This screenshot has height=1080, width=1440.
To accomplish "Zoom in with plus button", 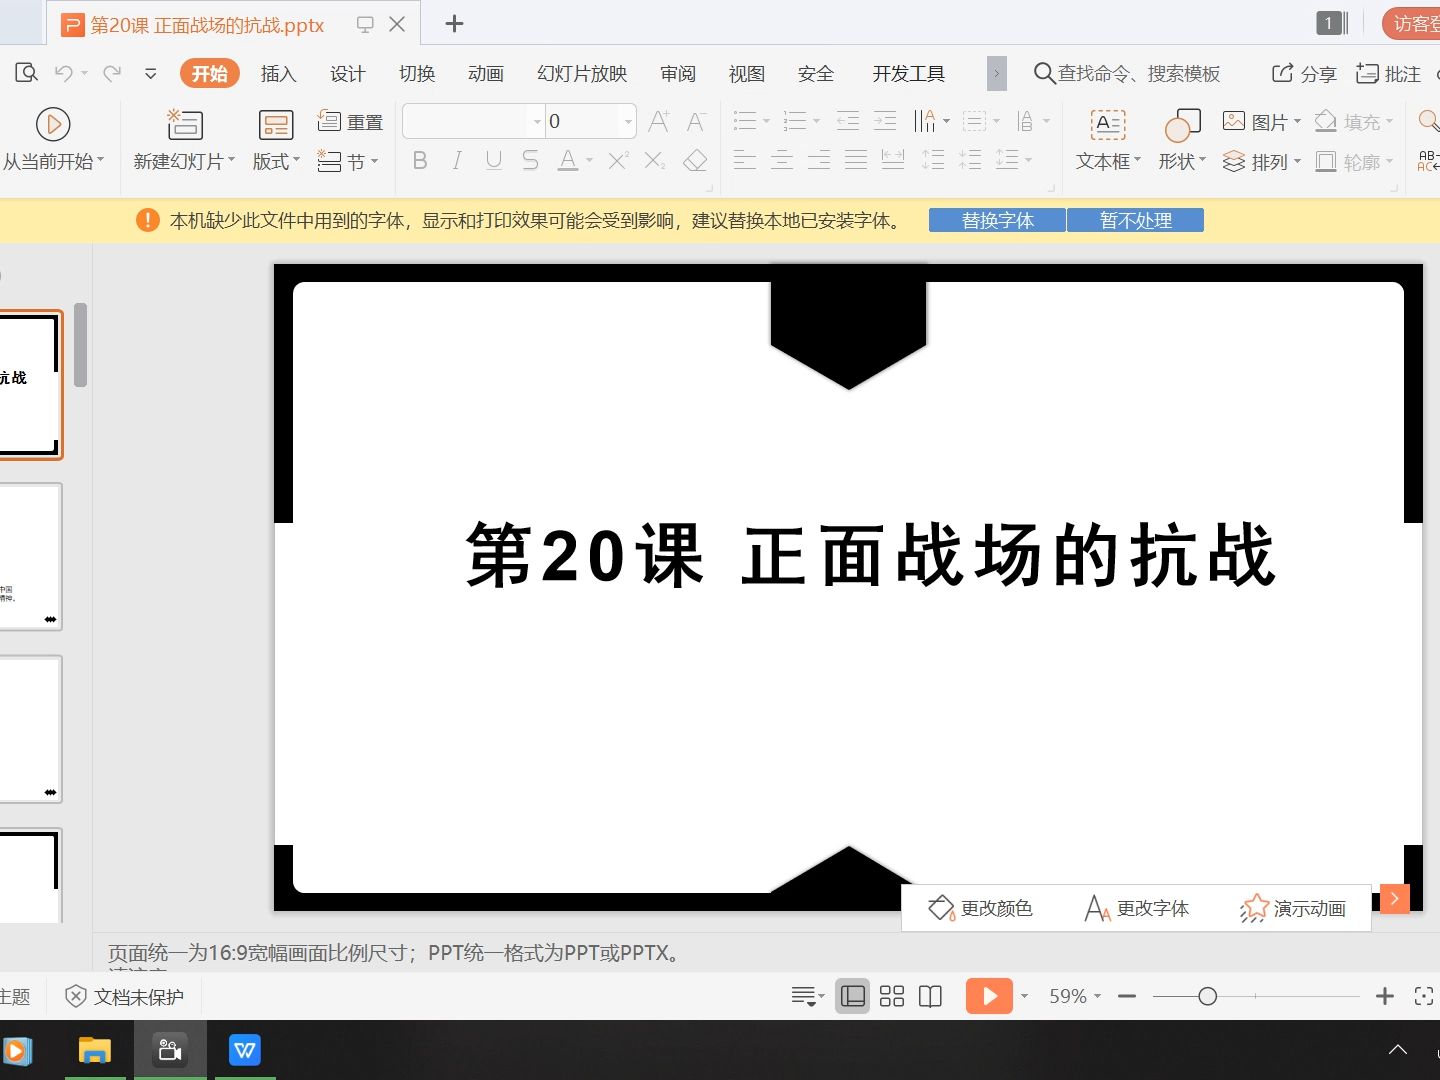I will (x=1385, y=996).
